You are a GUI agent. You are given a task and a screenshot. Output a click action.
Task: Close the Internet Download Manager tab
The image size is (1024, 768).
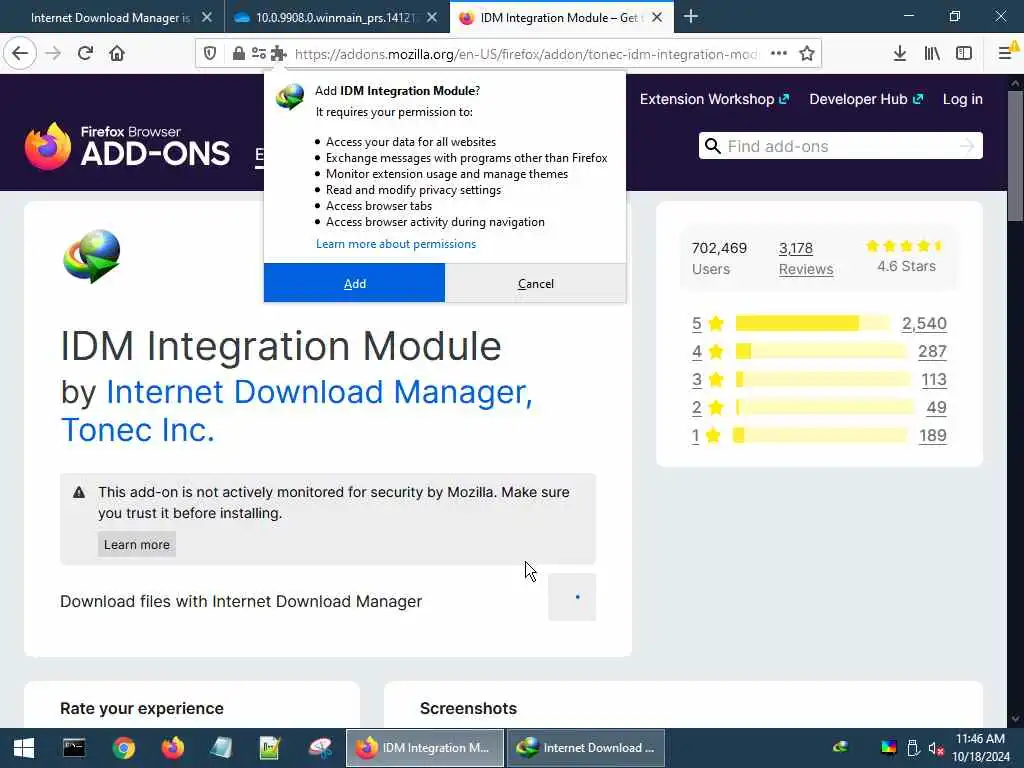click(206, 18)
